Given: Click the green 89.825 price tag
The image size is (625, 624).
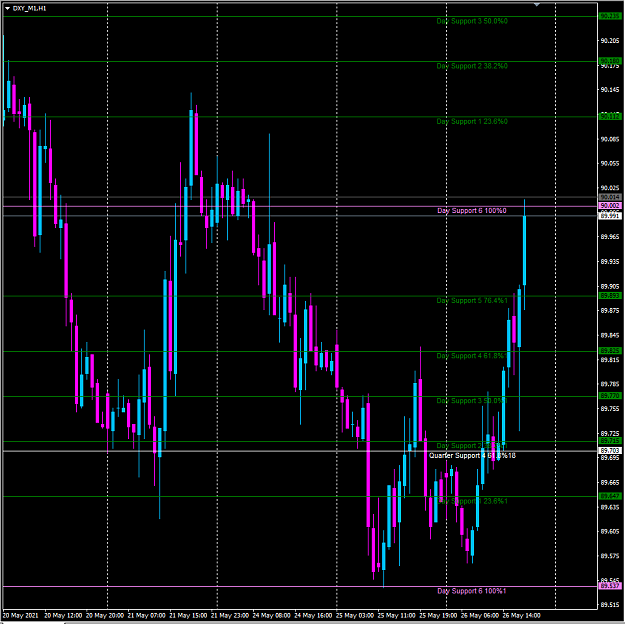Looking at the screenshot, I should (x=610, y=351).
